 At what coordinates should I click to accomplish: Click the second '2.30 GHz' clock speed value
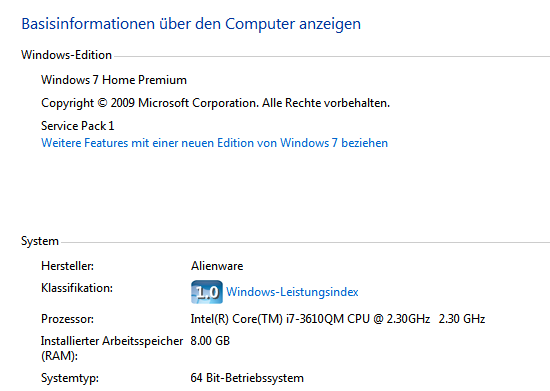tap(462, 319)
